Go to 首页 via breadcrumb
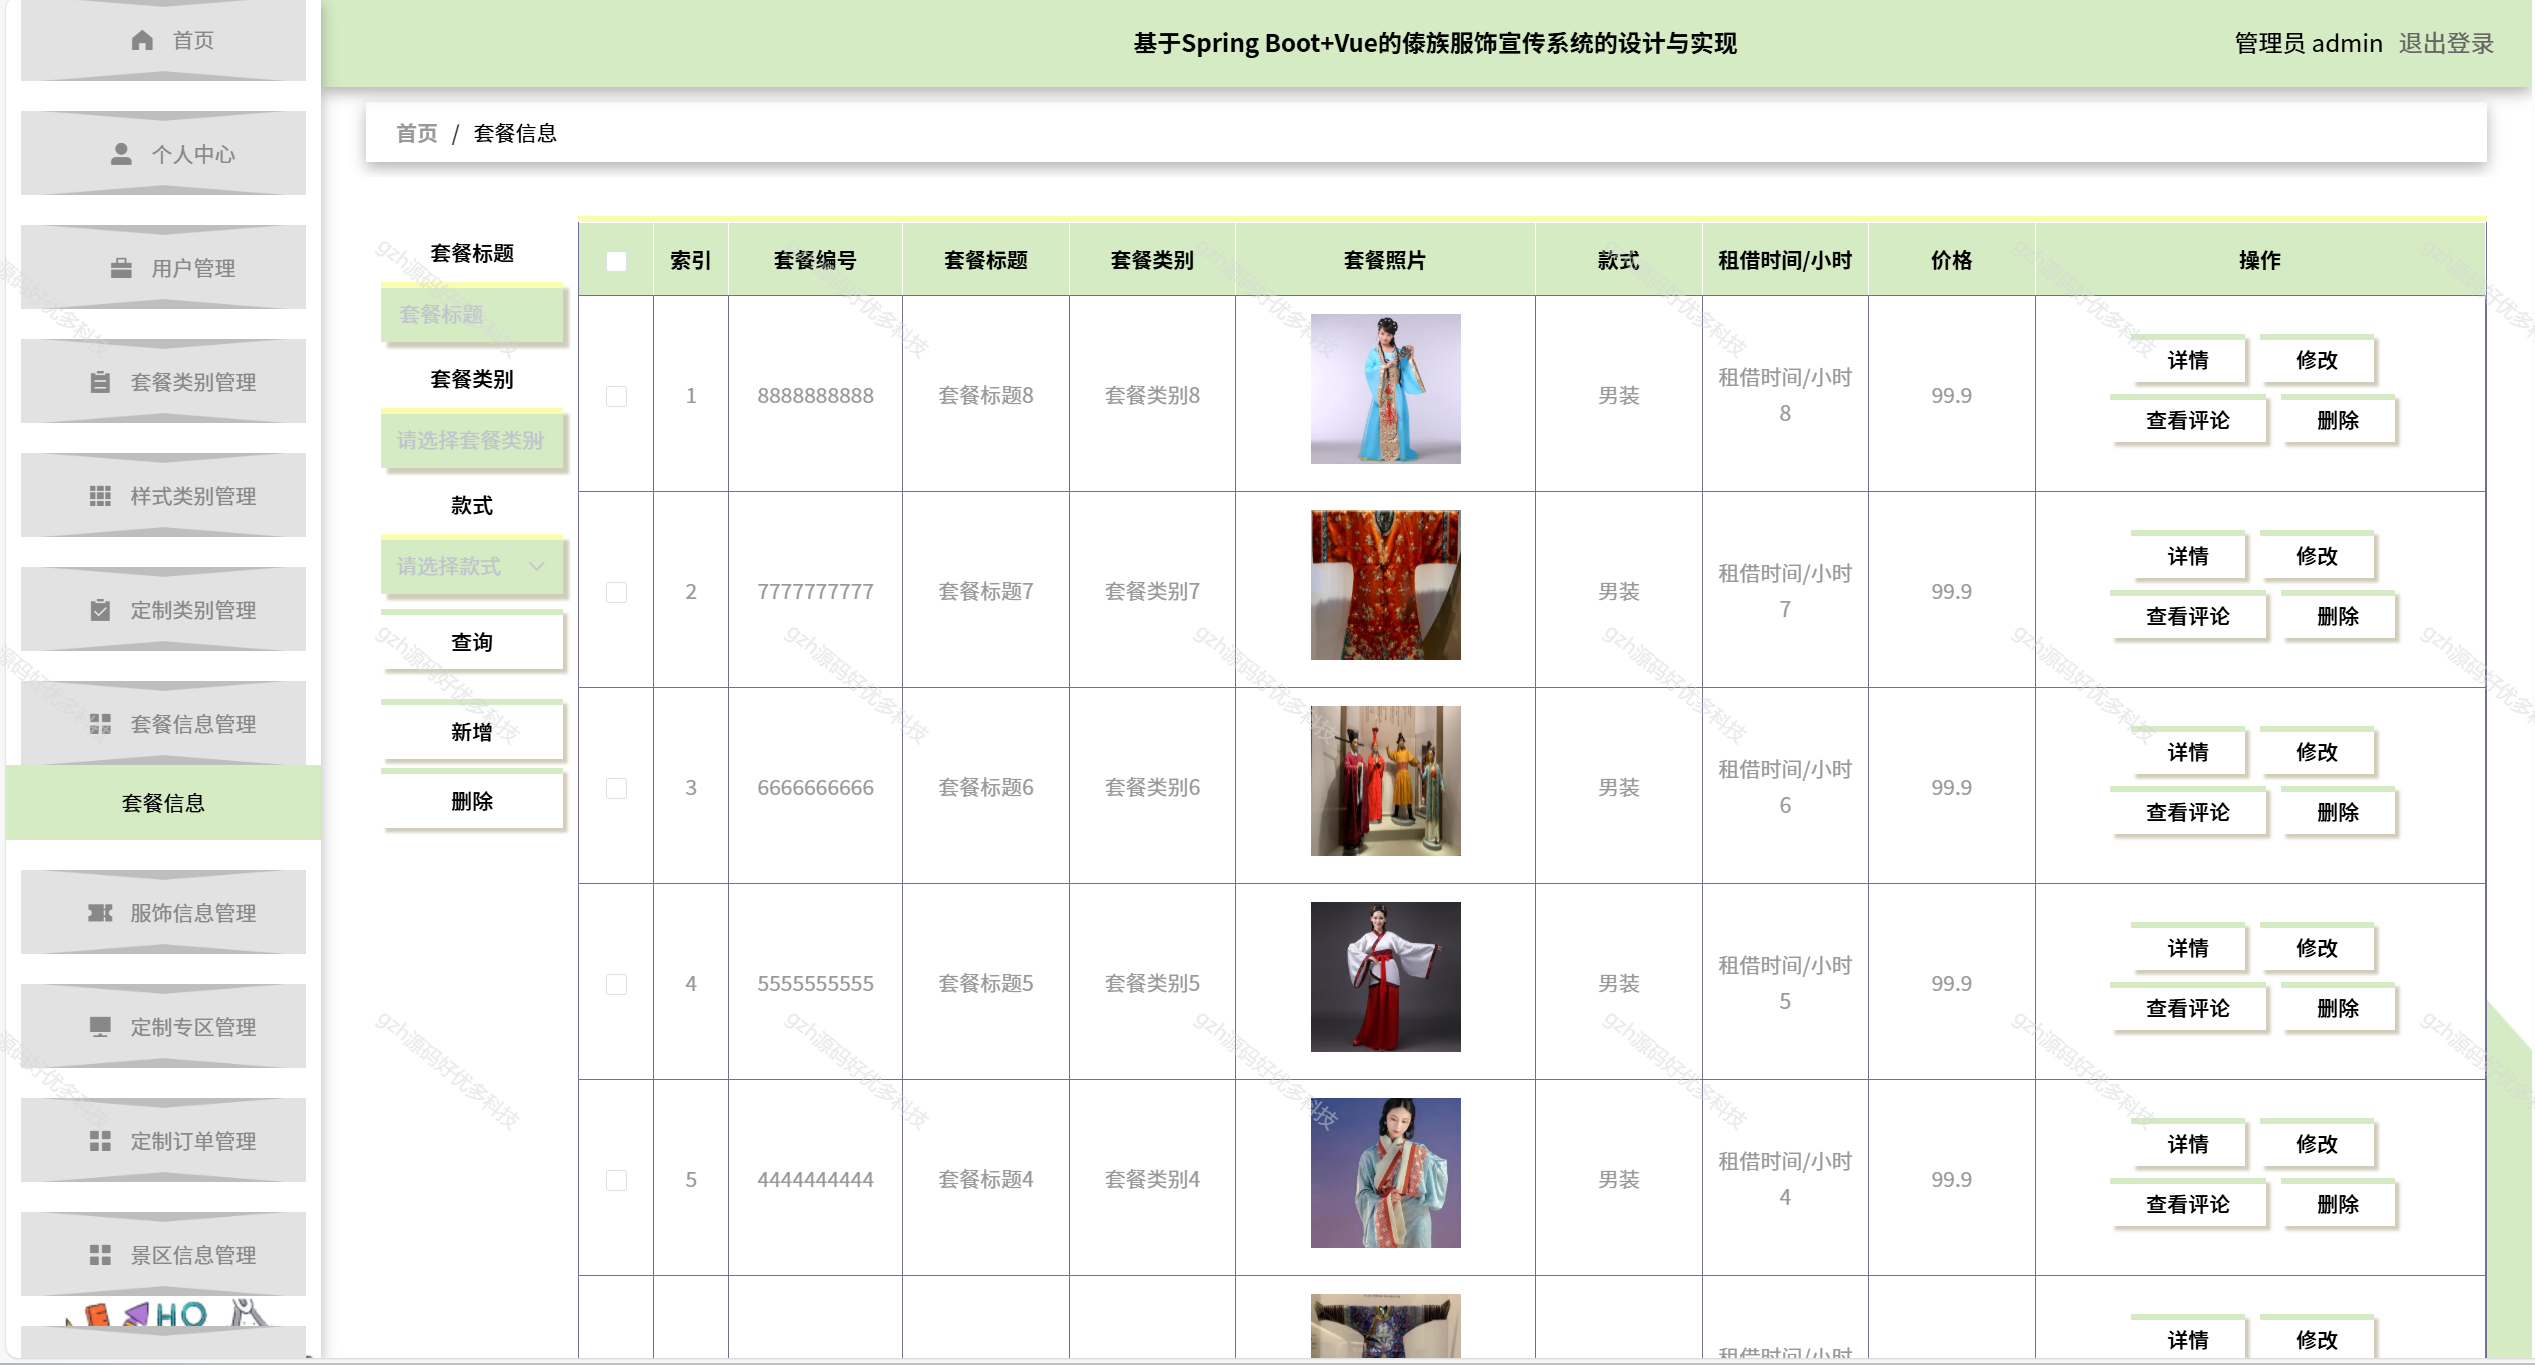The image size is (2535, 1365). click(x=417, y=133)
